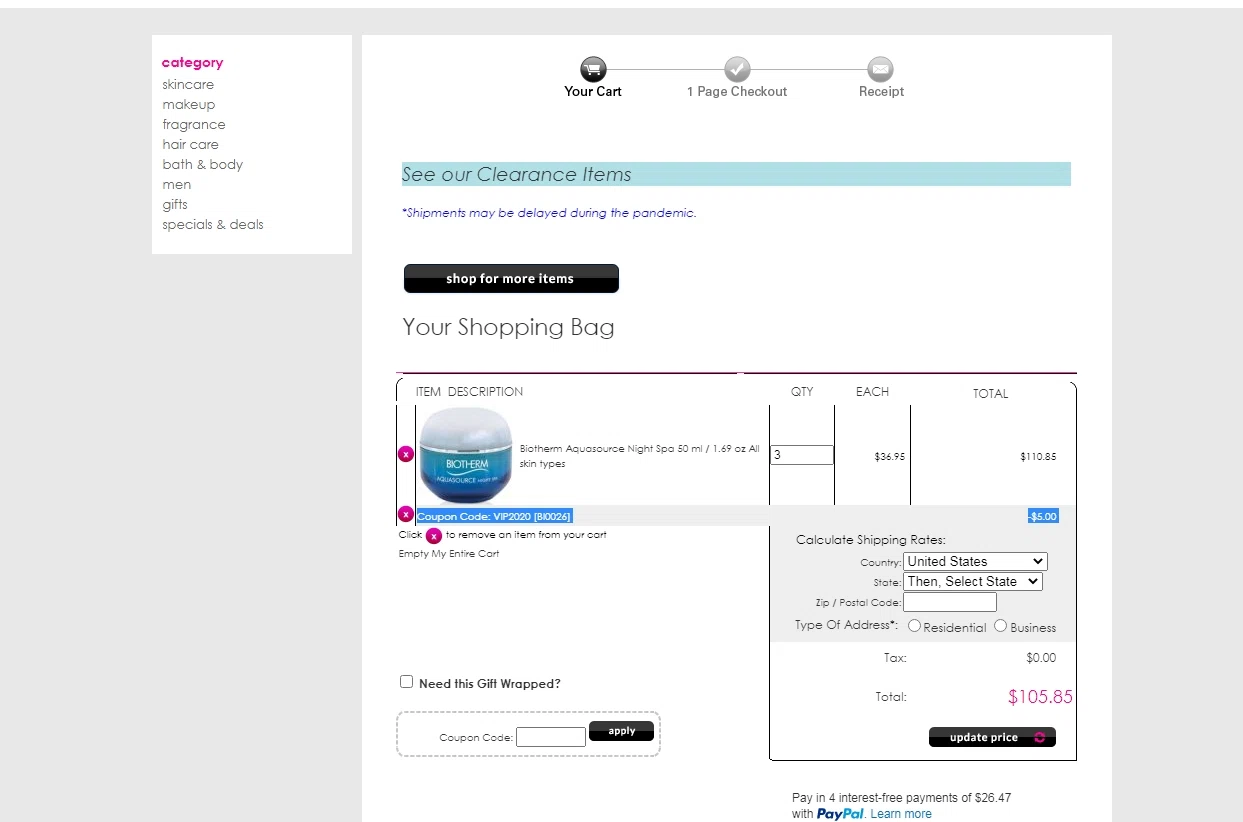Click the highlighted Coupon Code: VIP2020 text
This screenshot has width=1243, height=822.
494,516
